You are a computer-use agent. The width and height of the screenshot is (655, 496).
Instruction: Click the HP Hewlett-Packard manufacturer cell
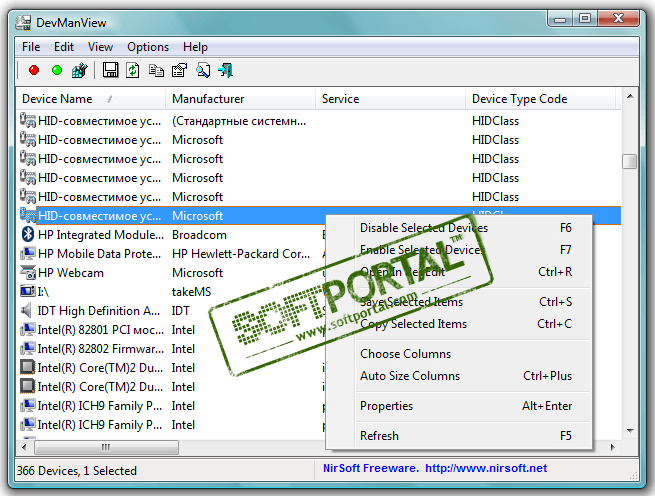[241, 254]
